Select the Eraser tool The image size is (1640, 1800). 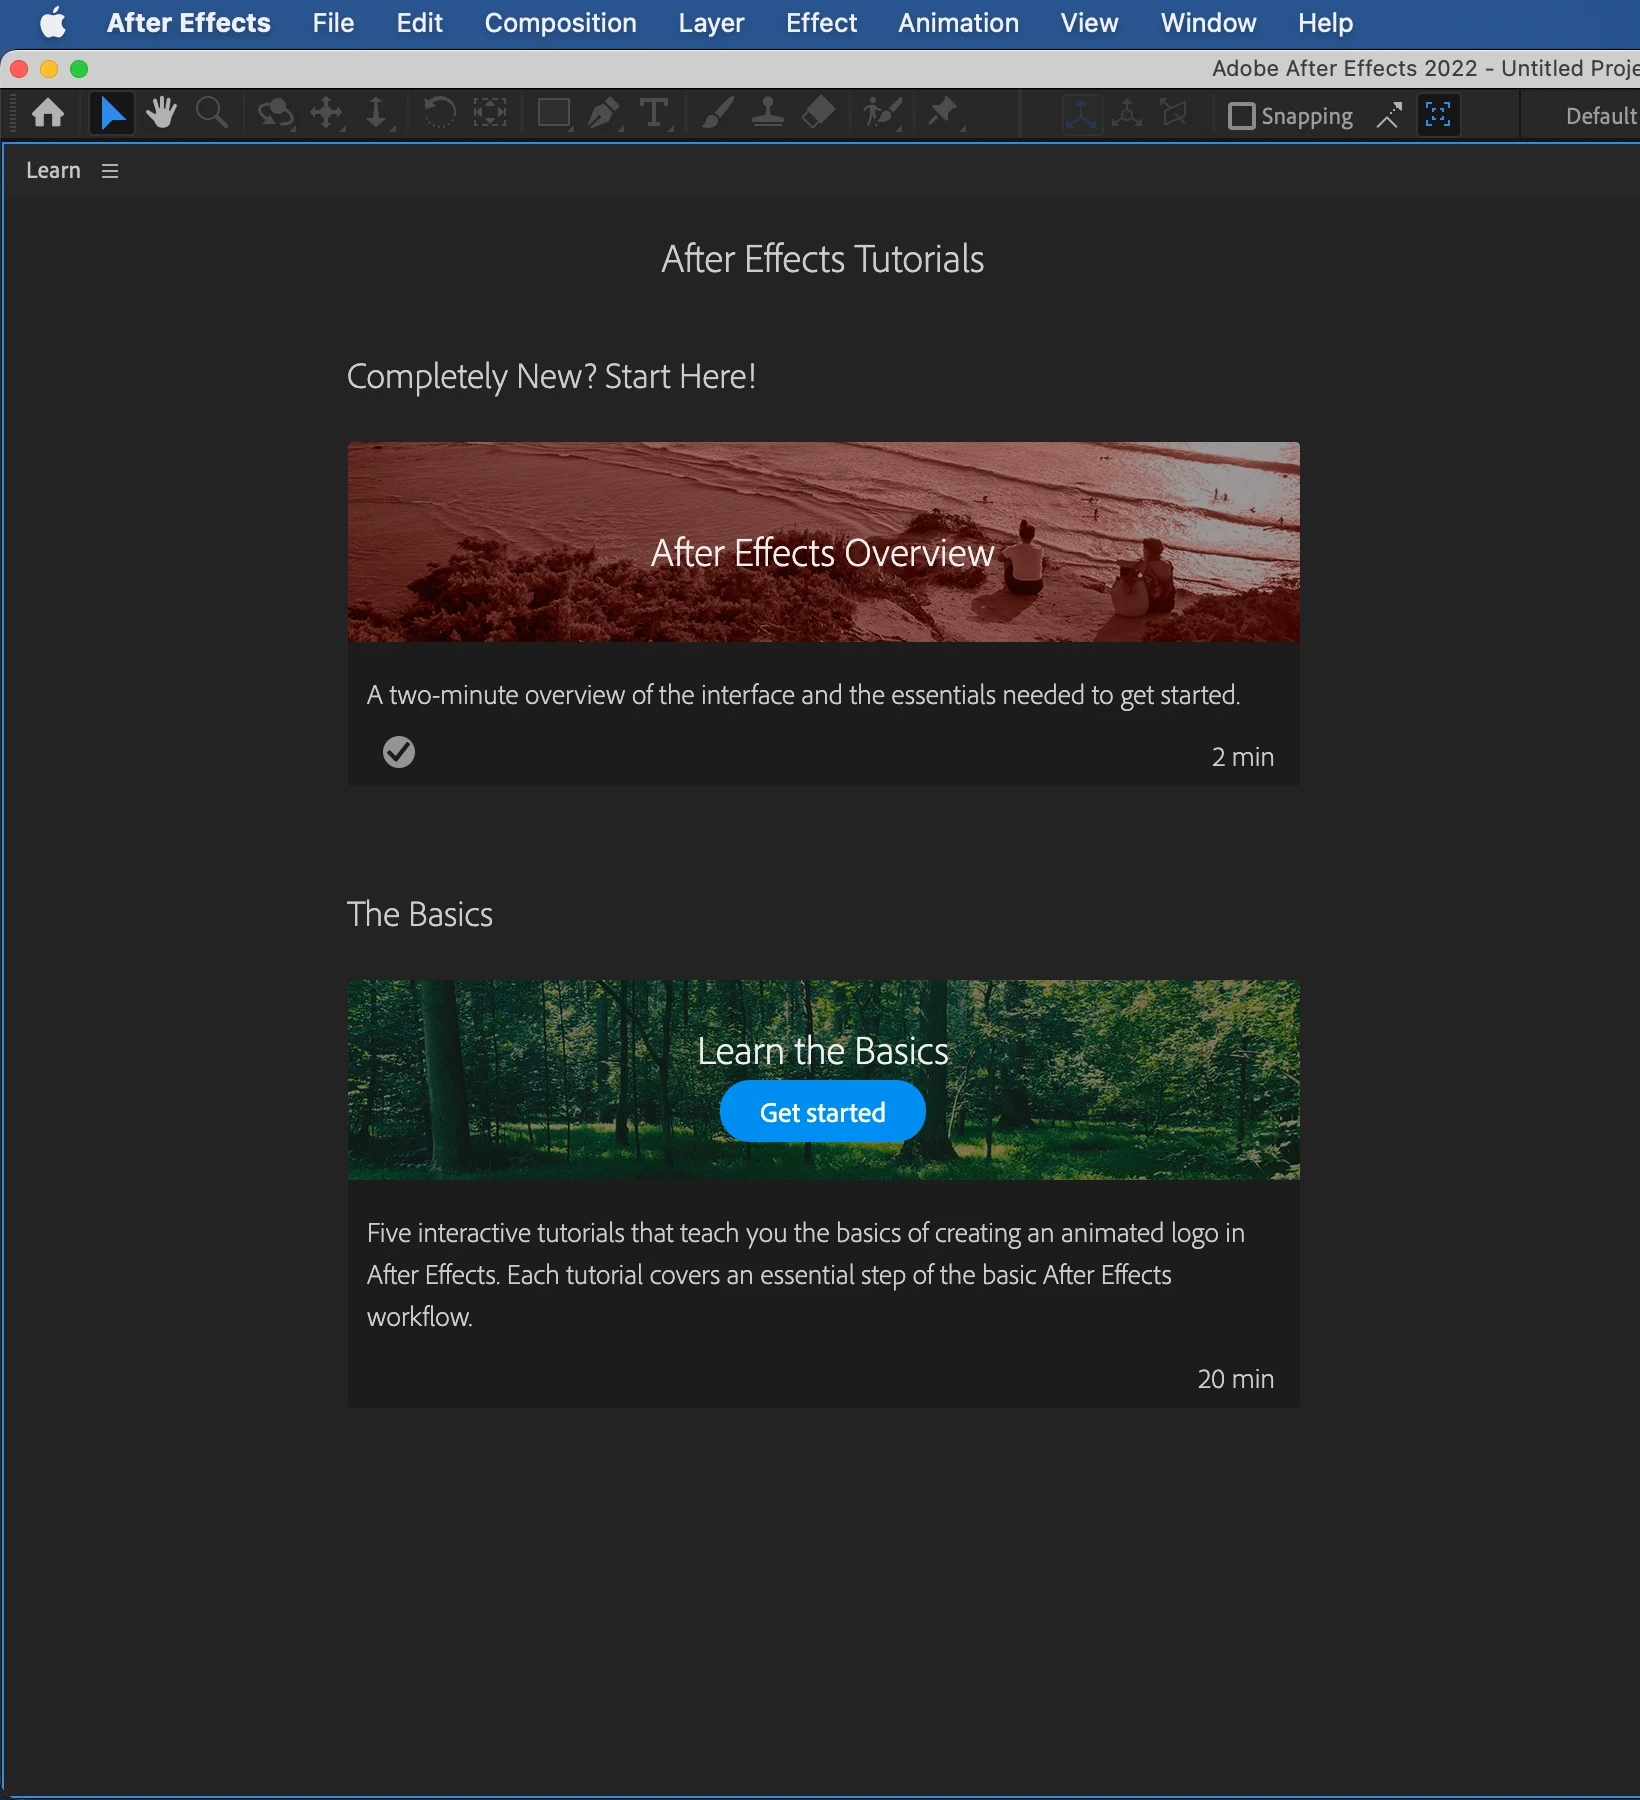(818, 114)
